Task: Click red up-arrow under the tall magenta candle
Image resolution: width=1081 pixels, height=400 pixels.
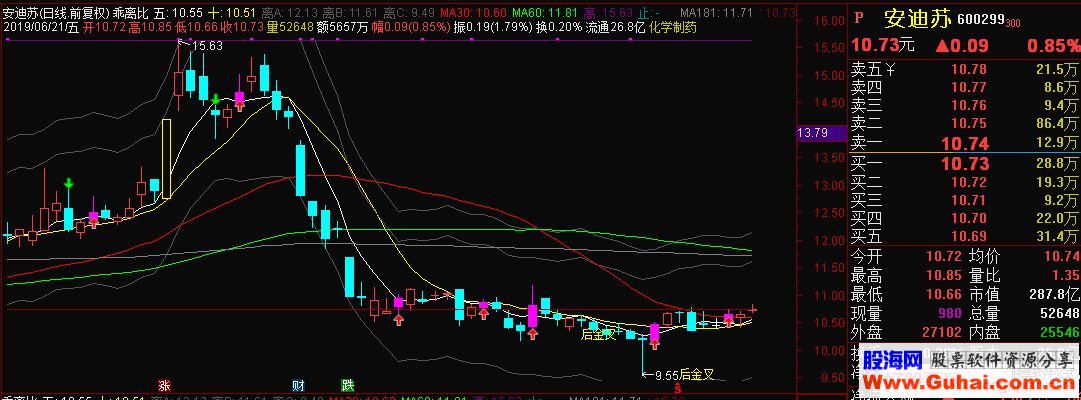Action: pos(532,334)
